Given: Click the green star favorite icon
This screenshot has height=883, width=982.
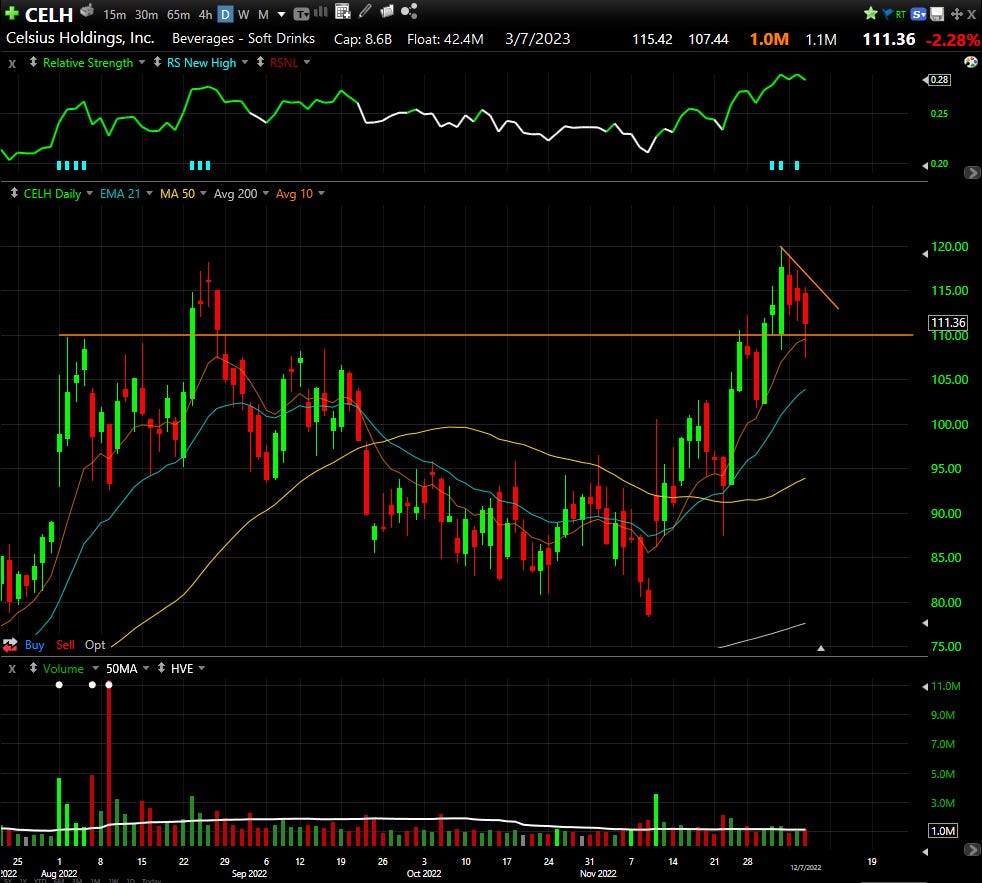Looking at the screenshot, I should (871, 13).
